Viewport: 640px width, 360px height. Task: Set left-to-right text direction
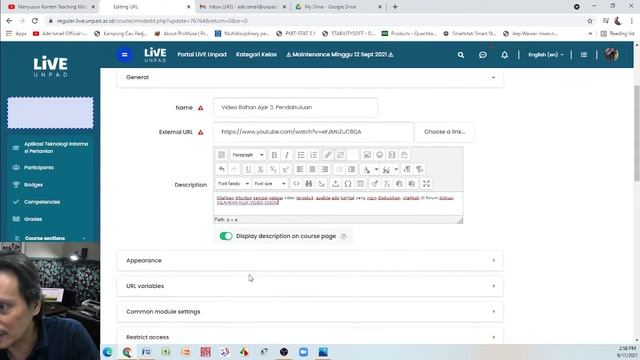407,169
